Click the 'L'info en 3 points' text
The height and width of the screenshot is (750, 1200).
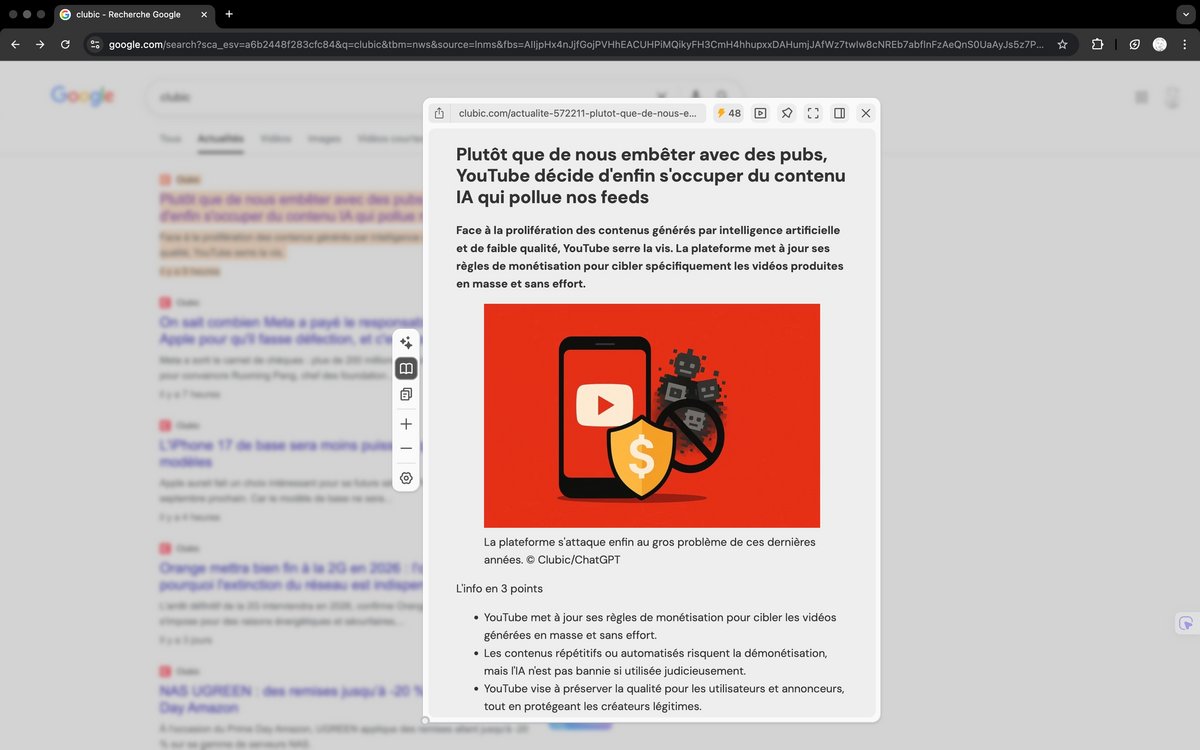tap(500, 588)
